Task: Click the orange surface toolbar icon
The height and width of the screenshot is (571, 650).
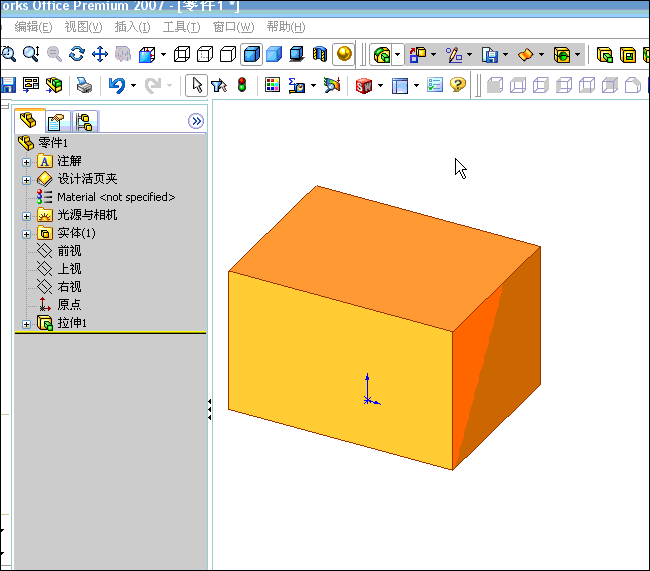Action: point(526,54)
